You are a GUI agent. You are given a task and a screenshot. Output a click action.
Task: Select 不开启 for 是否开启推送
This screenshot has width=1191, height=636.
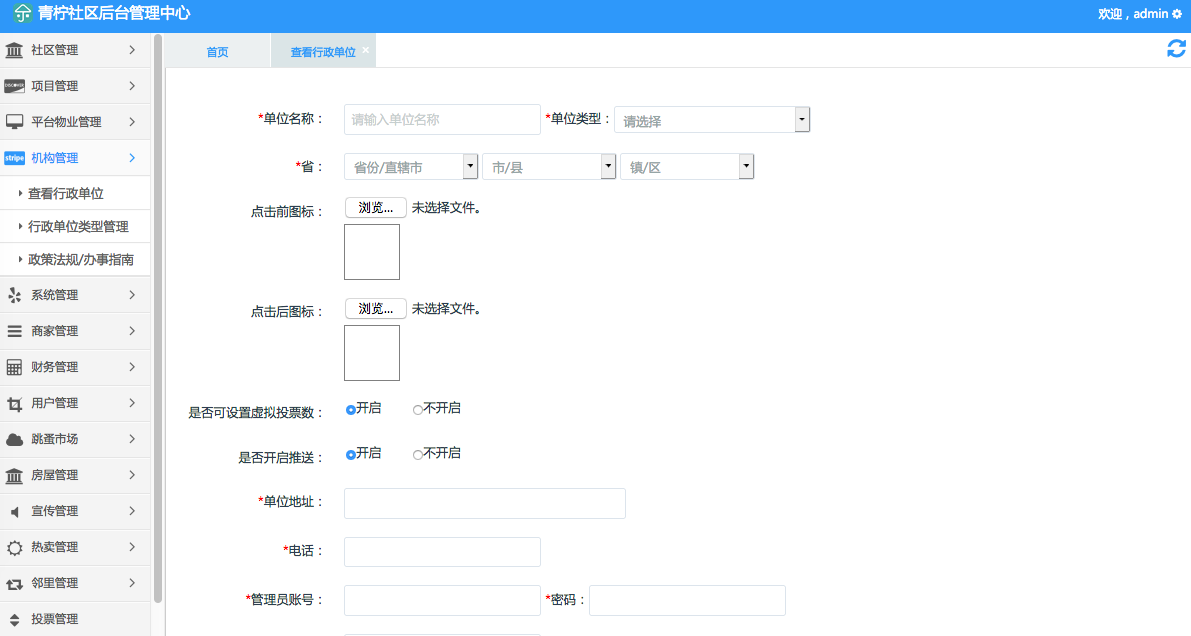417,454
